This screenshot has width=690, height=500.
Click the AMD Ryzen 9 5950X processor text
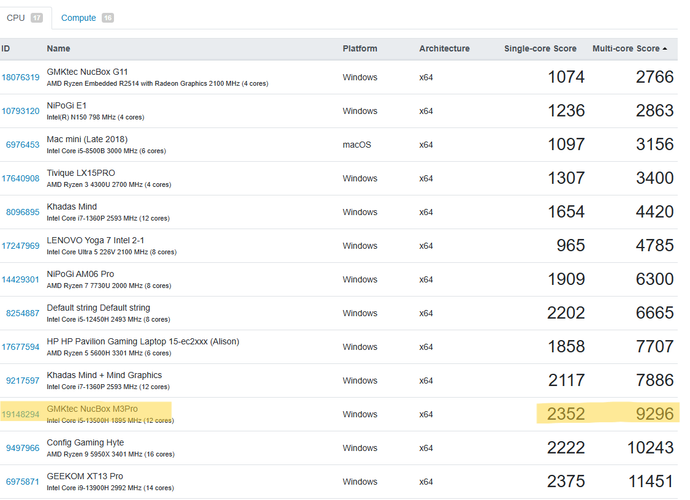(x=110, y=454)
